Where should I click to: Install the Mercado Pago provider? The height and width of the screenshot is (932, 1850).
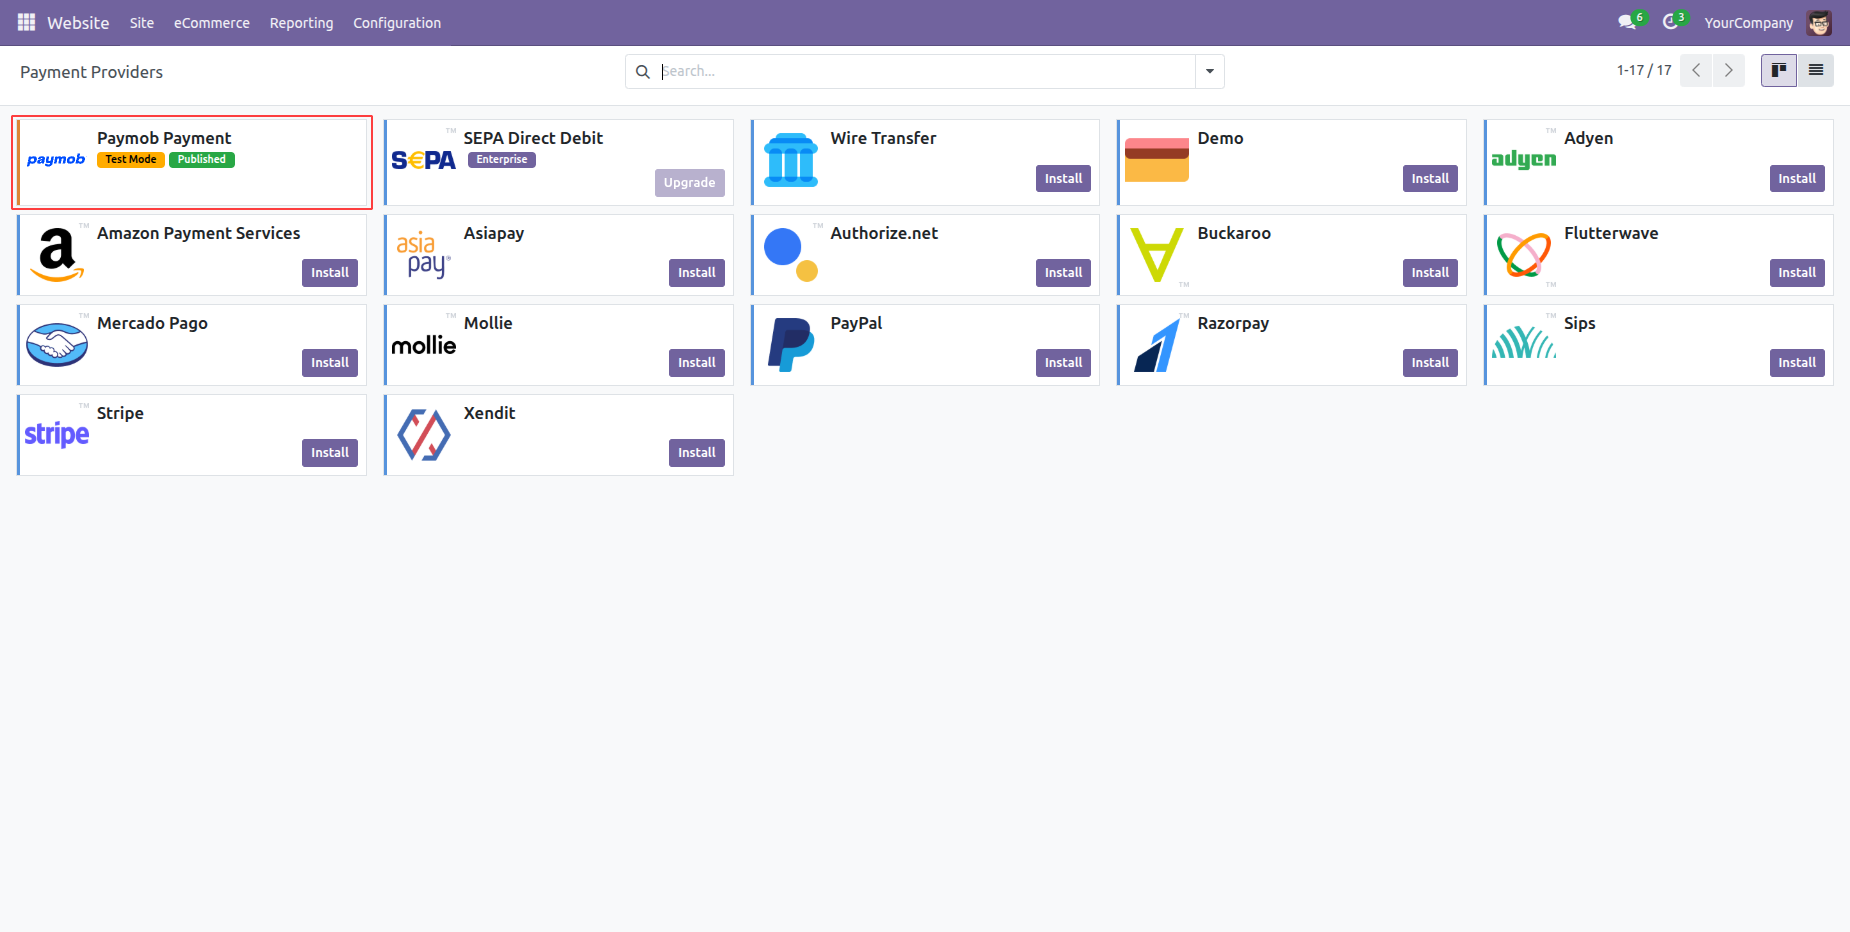click(330, 363)
